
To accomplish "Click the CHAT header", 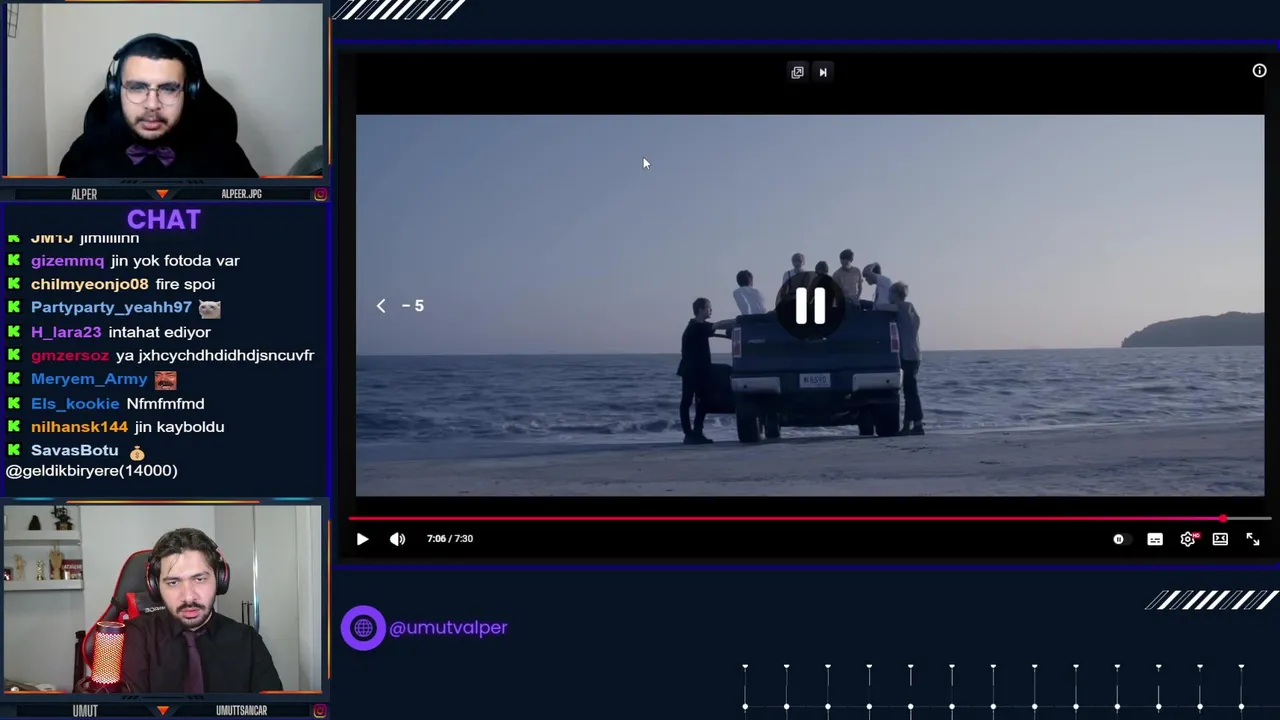I will pos(164,219).
